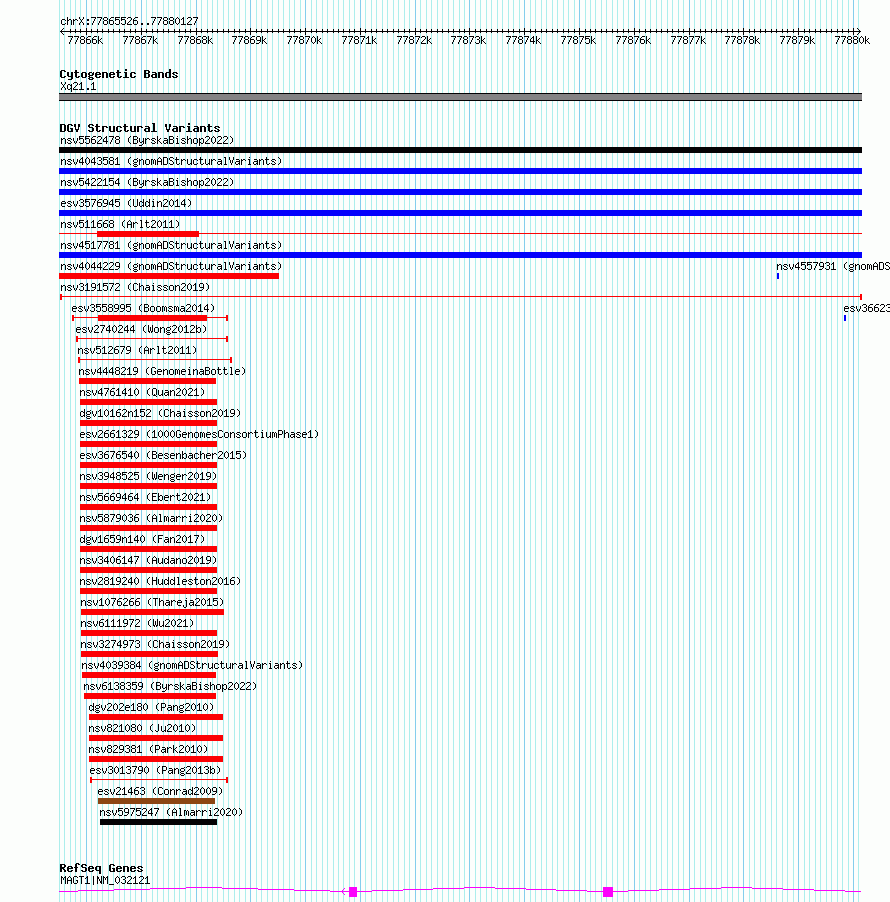Click nsv6138359 (ByrskaBishop2022) label

pos(170,686)
